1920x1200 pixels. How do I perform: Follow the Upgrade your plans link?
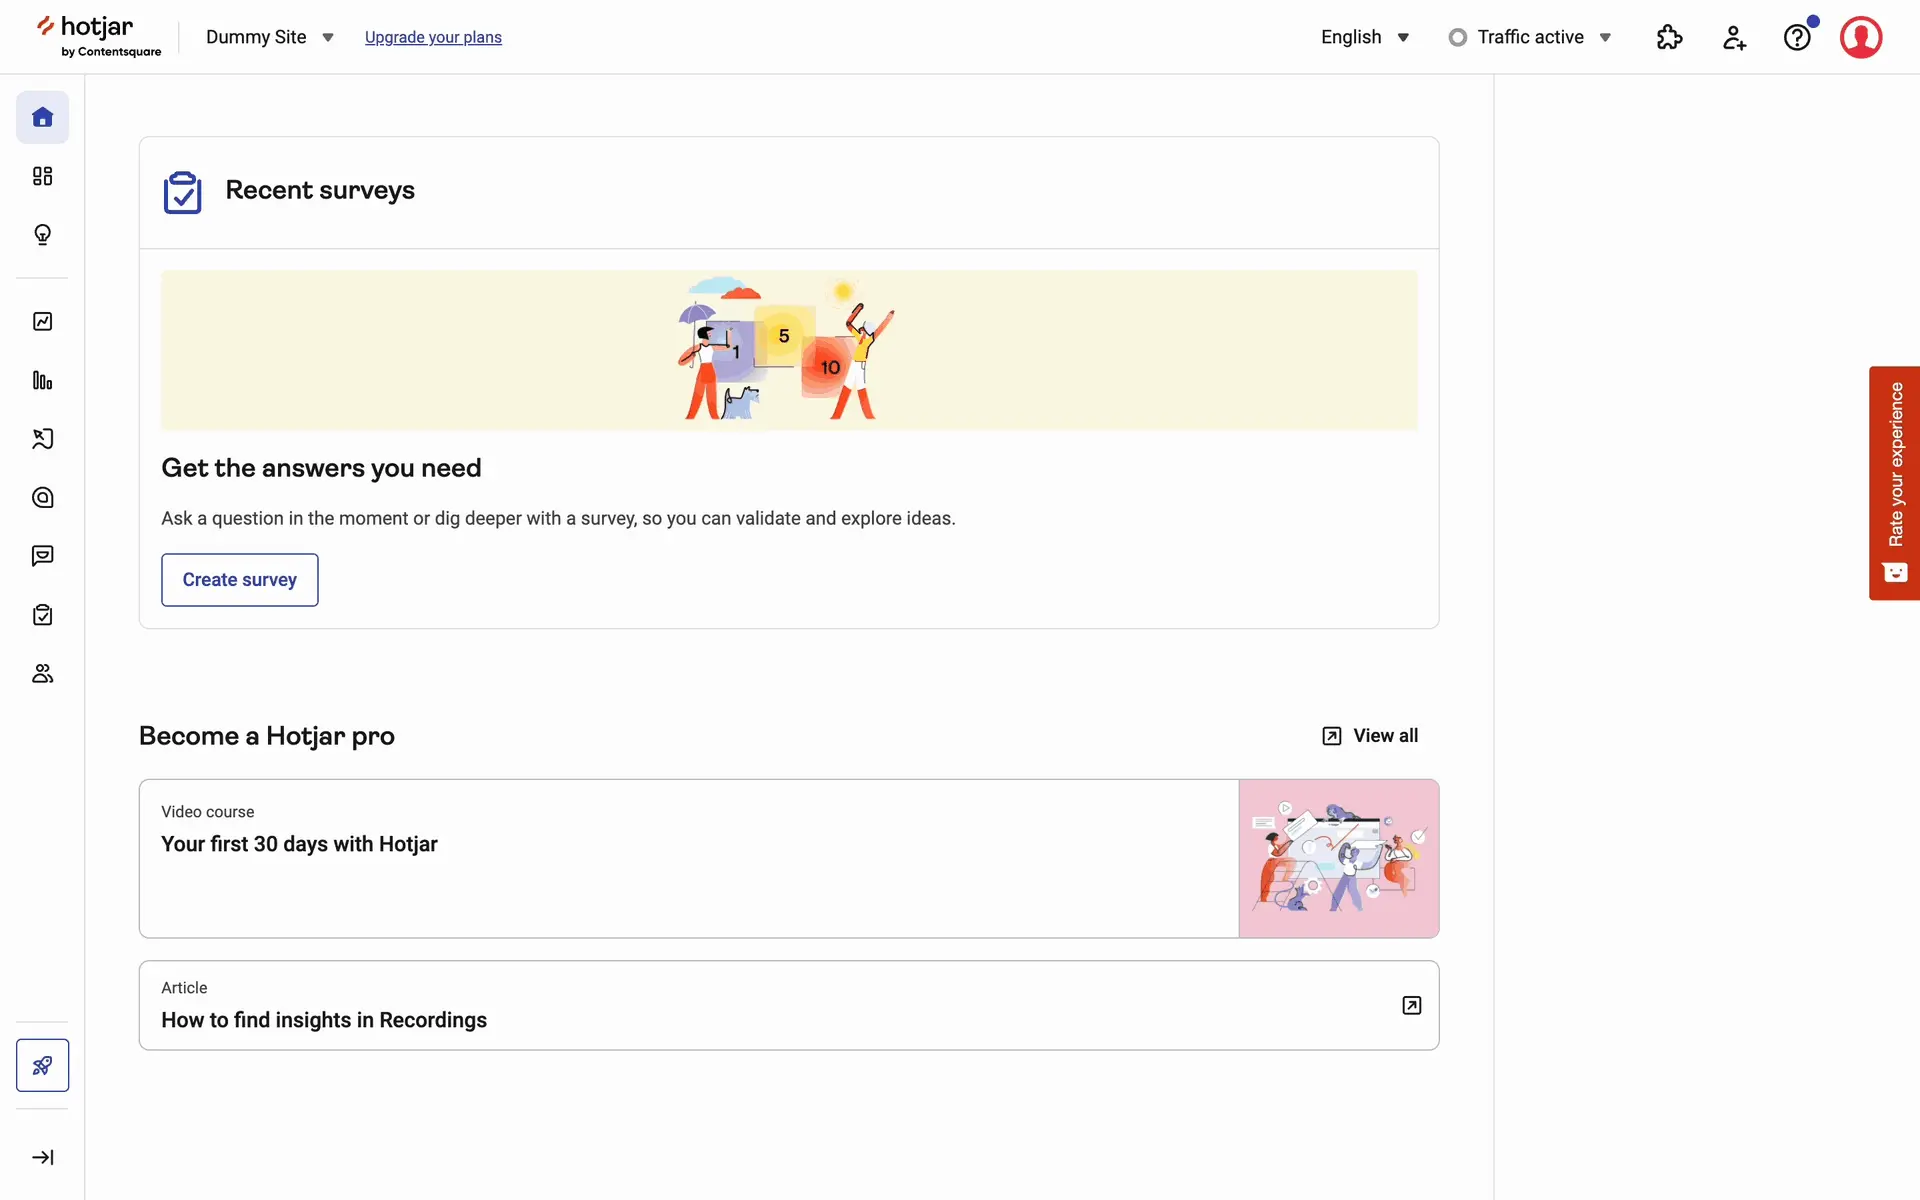(433, 37)
